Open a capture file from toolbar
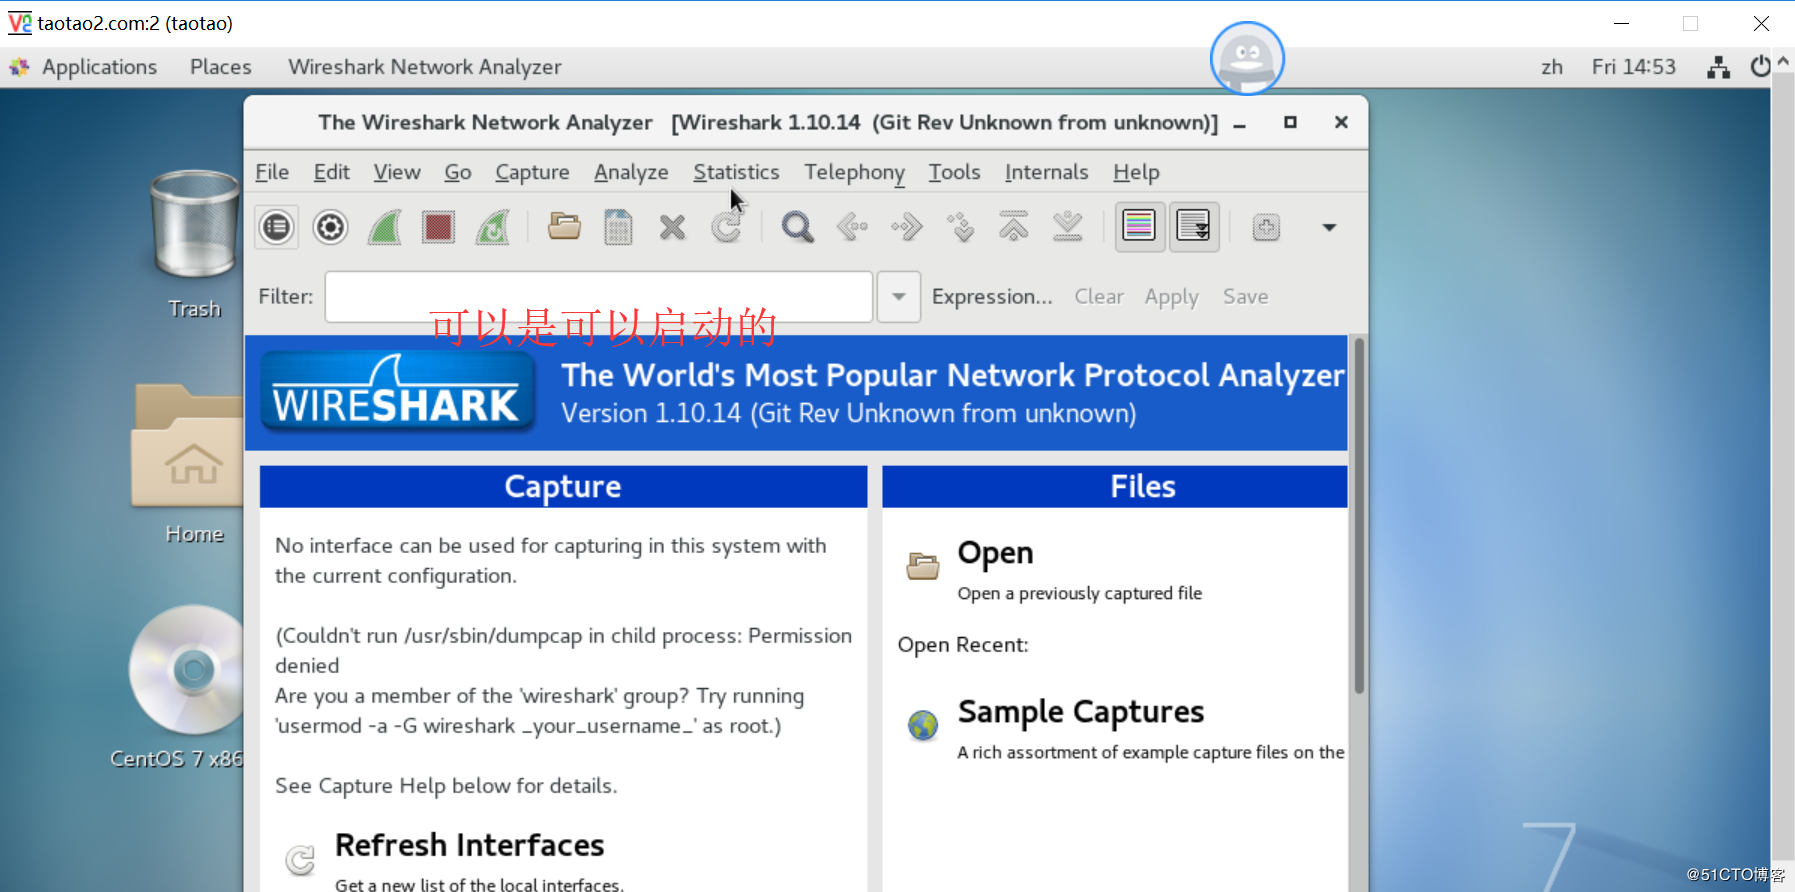Screen dimensions: 1795x892 [x=565, y=227]
